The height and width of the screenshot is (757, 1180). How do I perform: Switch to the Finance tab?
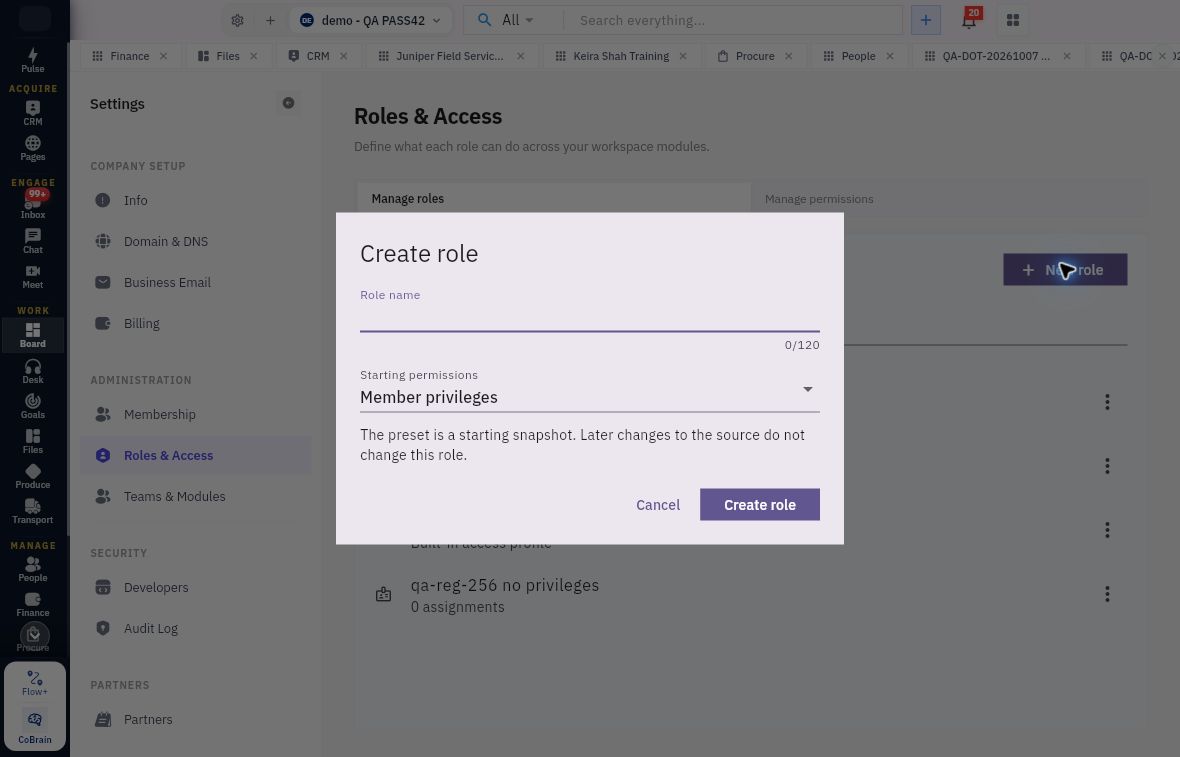pos(129,56)
